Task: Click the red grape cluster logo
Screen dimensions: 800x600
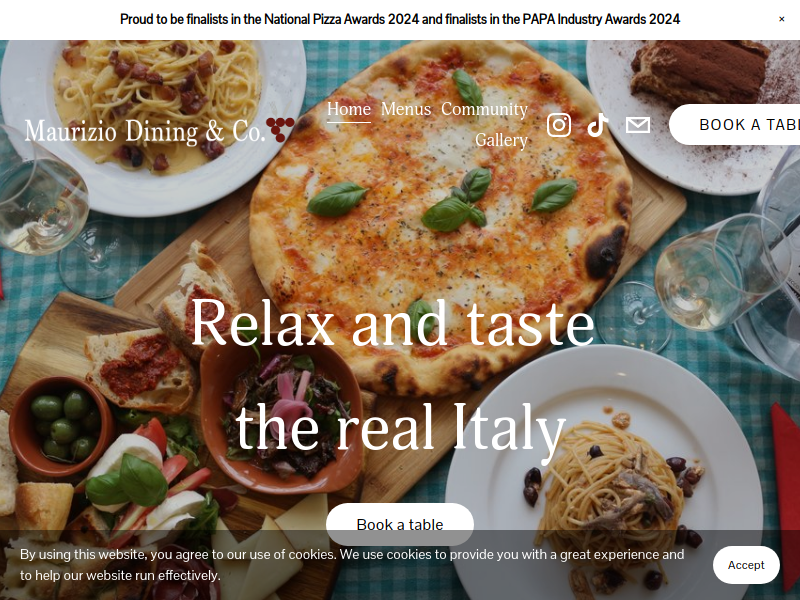Action: point(280,130)
